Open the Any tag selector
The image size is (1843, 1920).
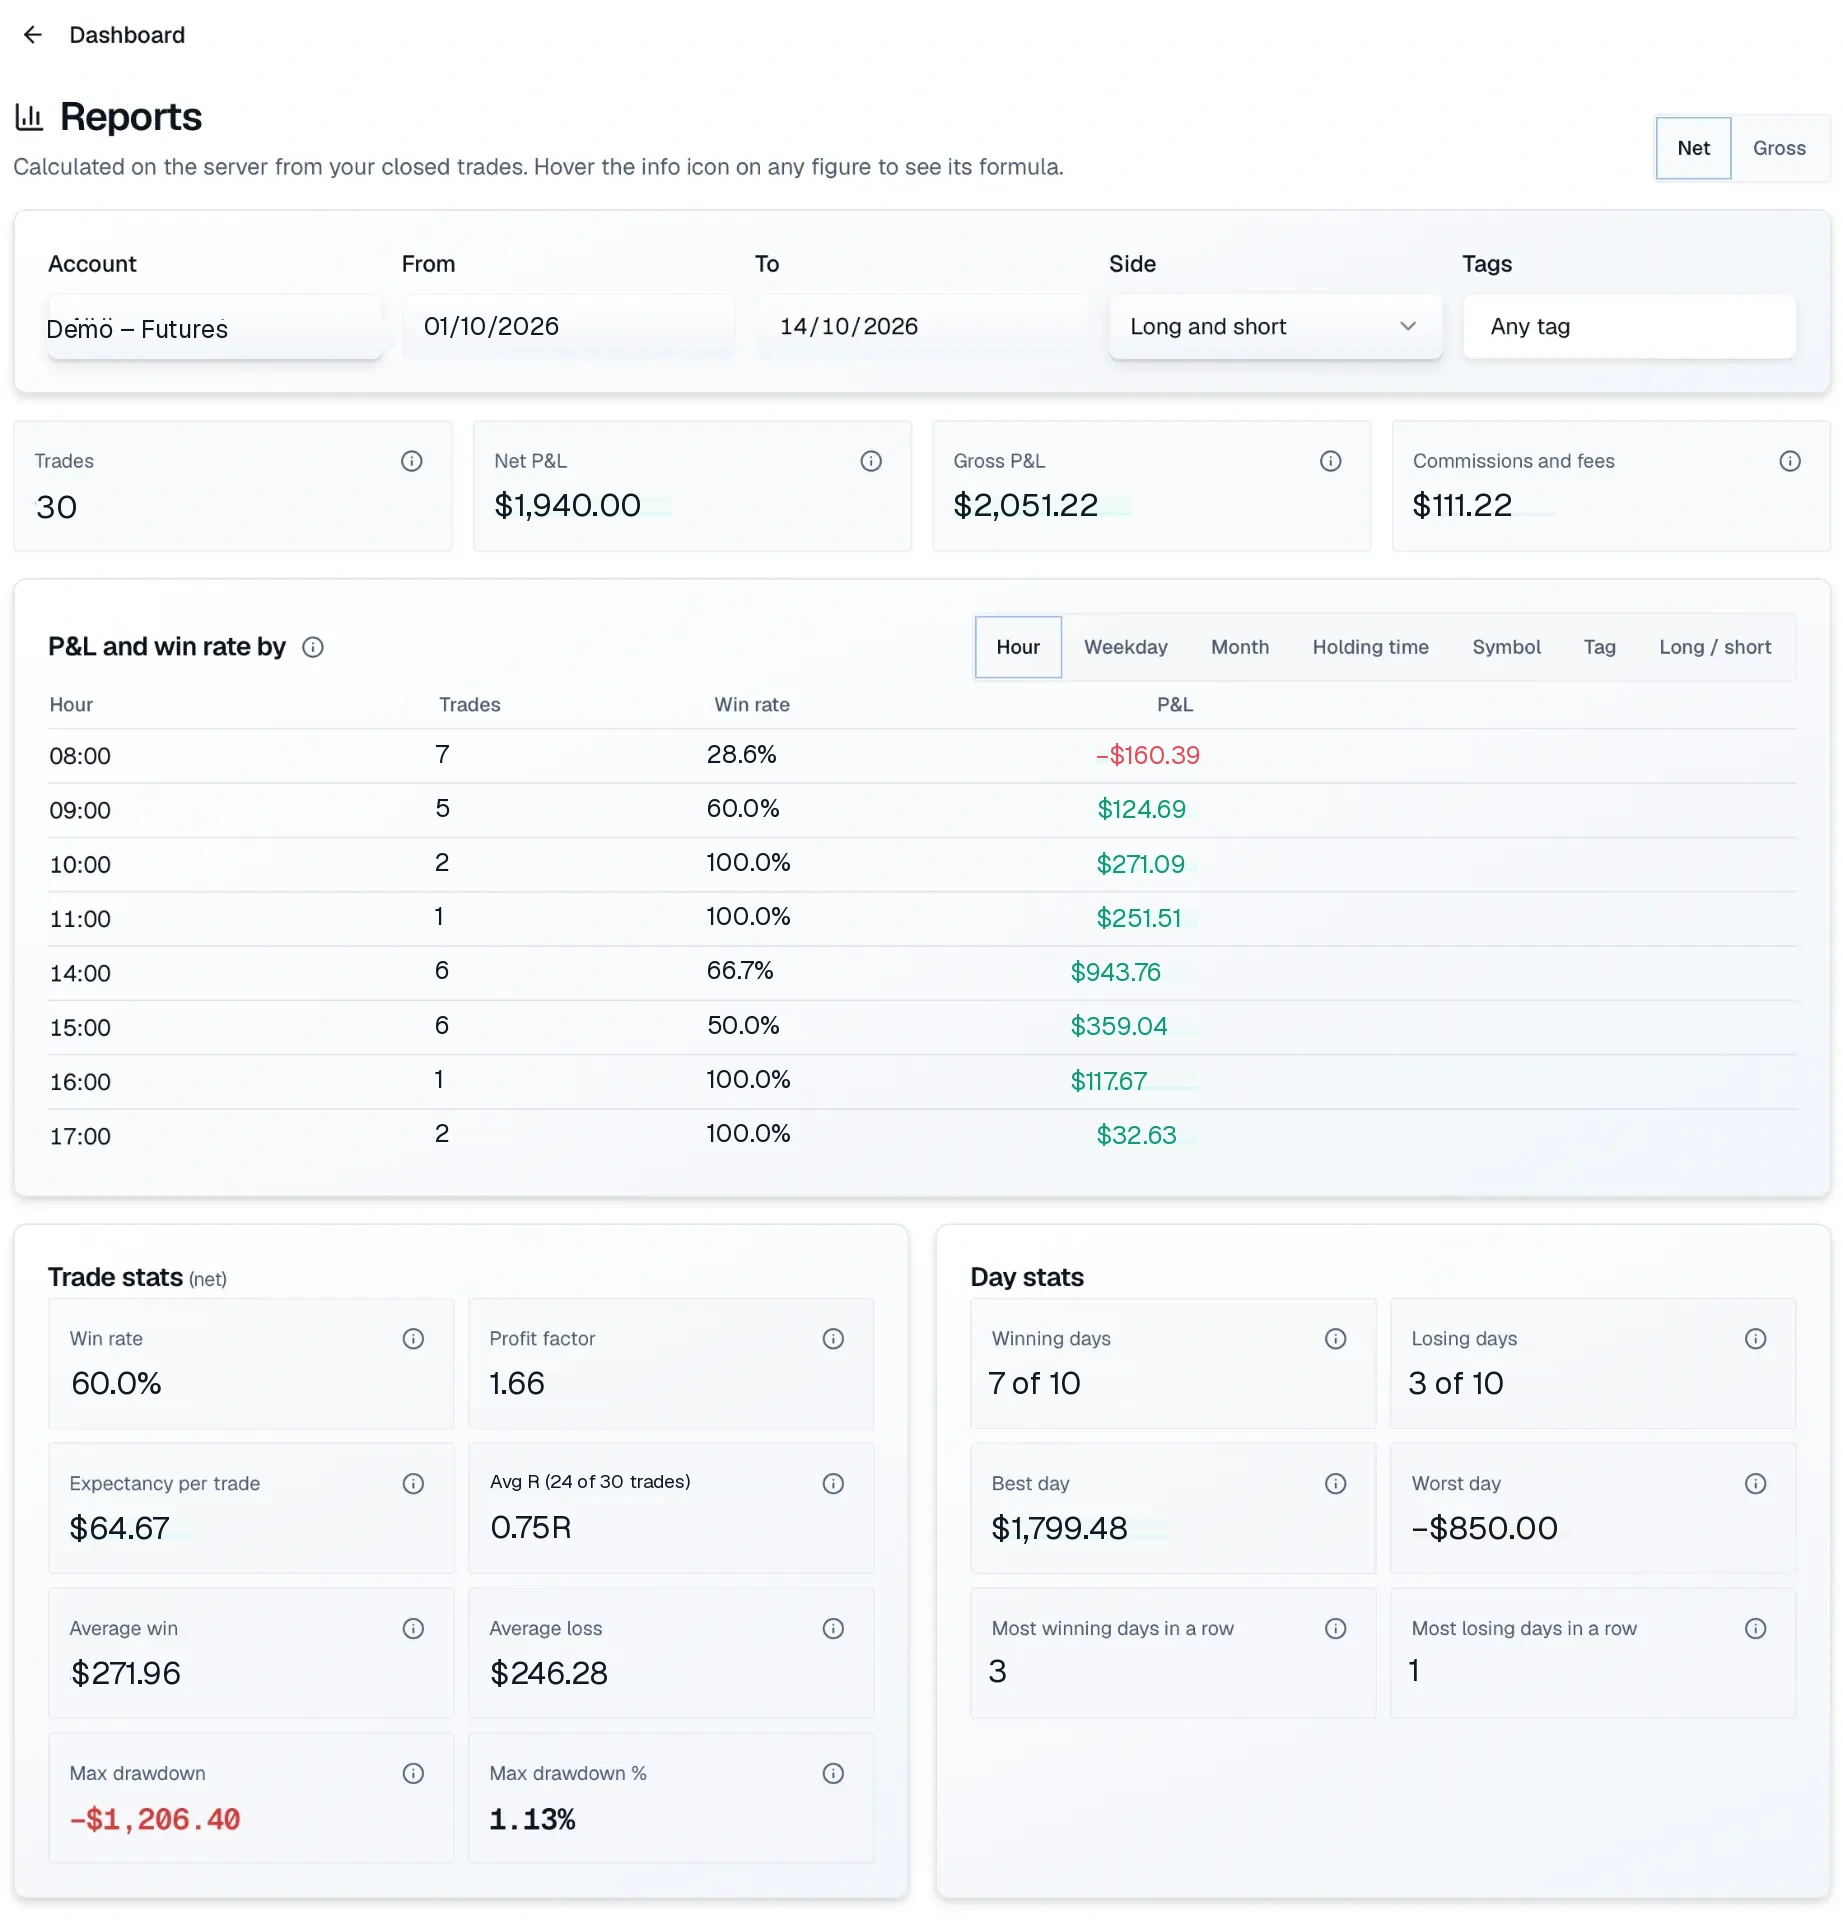1629,327
